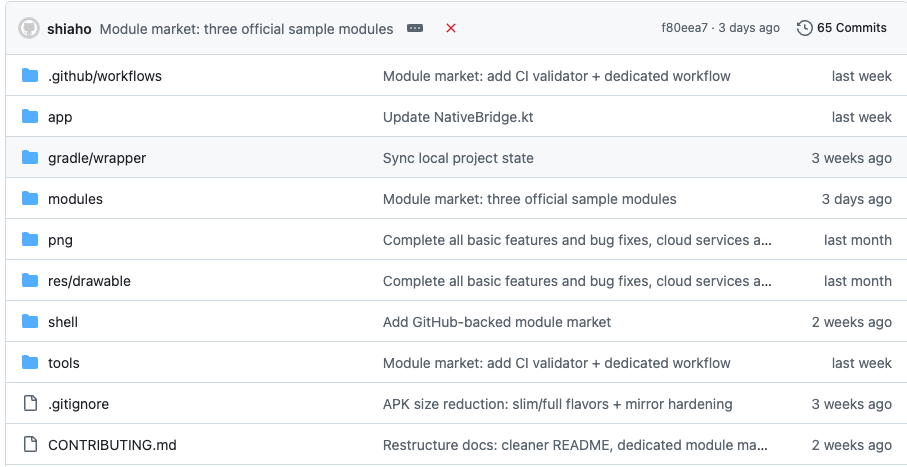
Task: Open the modules directory
Action: pyautogui.click(x=75, y=199)
